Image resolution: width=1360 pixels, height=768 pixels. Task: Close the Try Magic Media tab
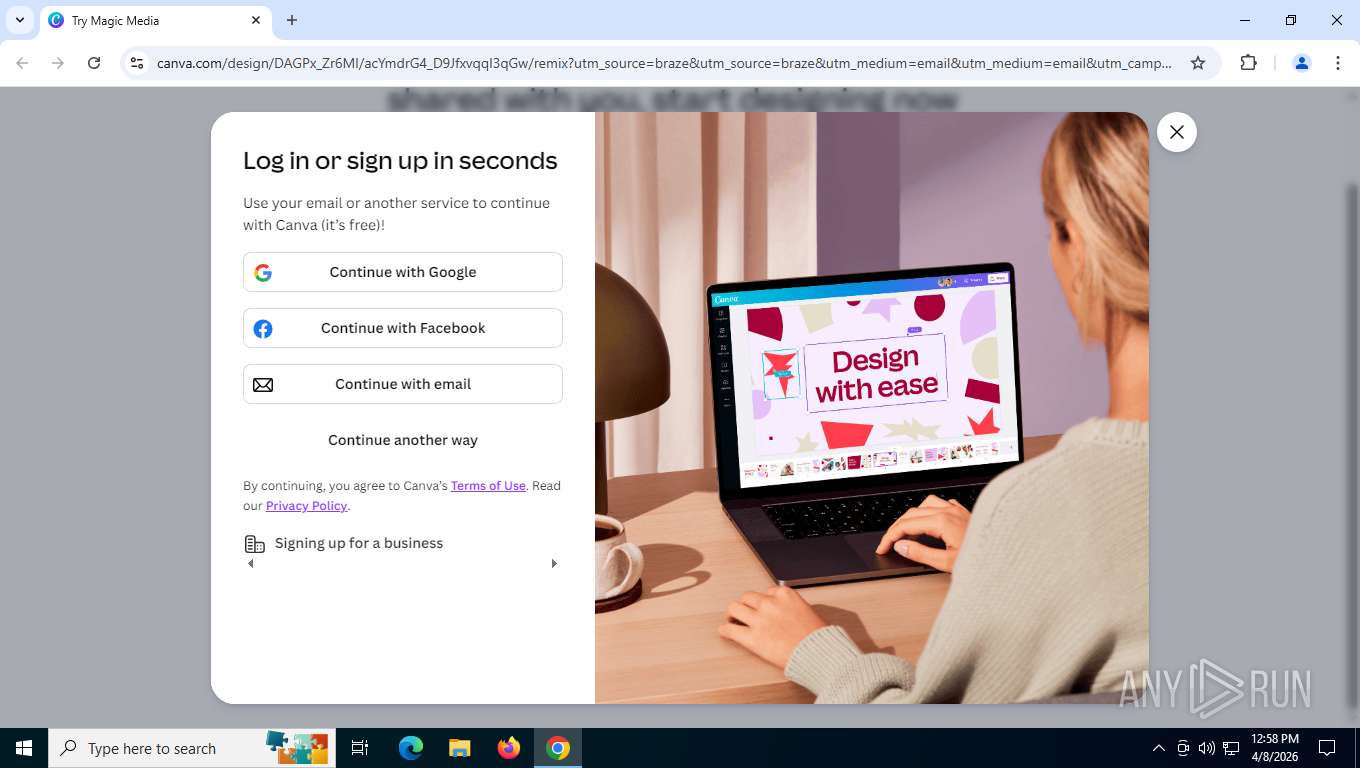[256, 20]
